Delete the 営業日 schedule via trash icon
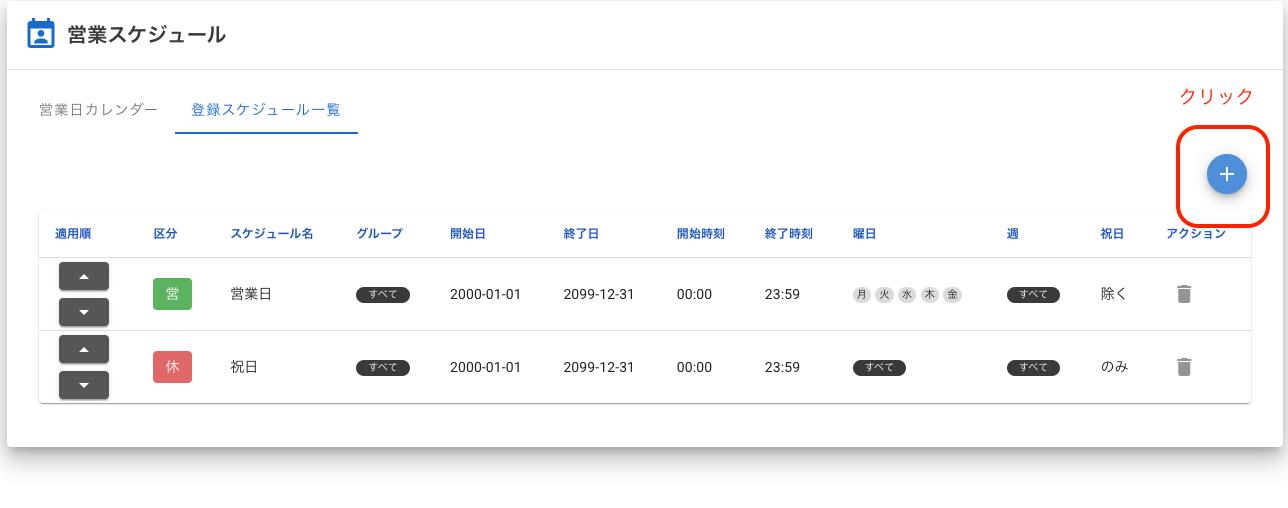1288x508 pixels. (1184, 294)
